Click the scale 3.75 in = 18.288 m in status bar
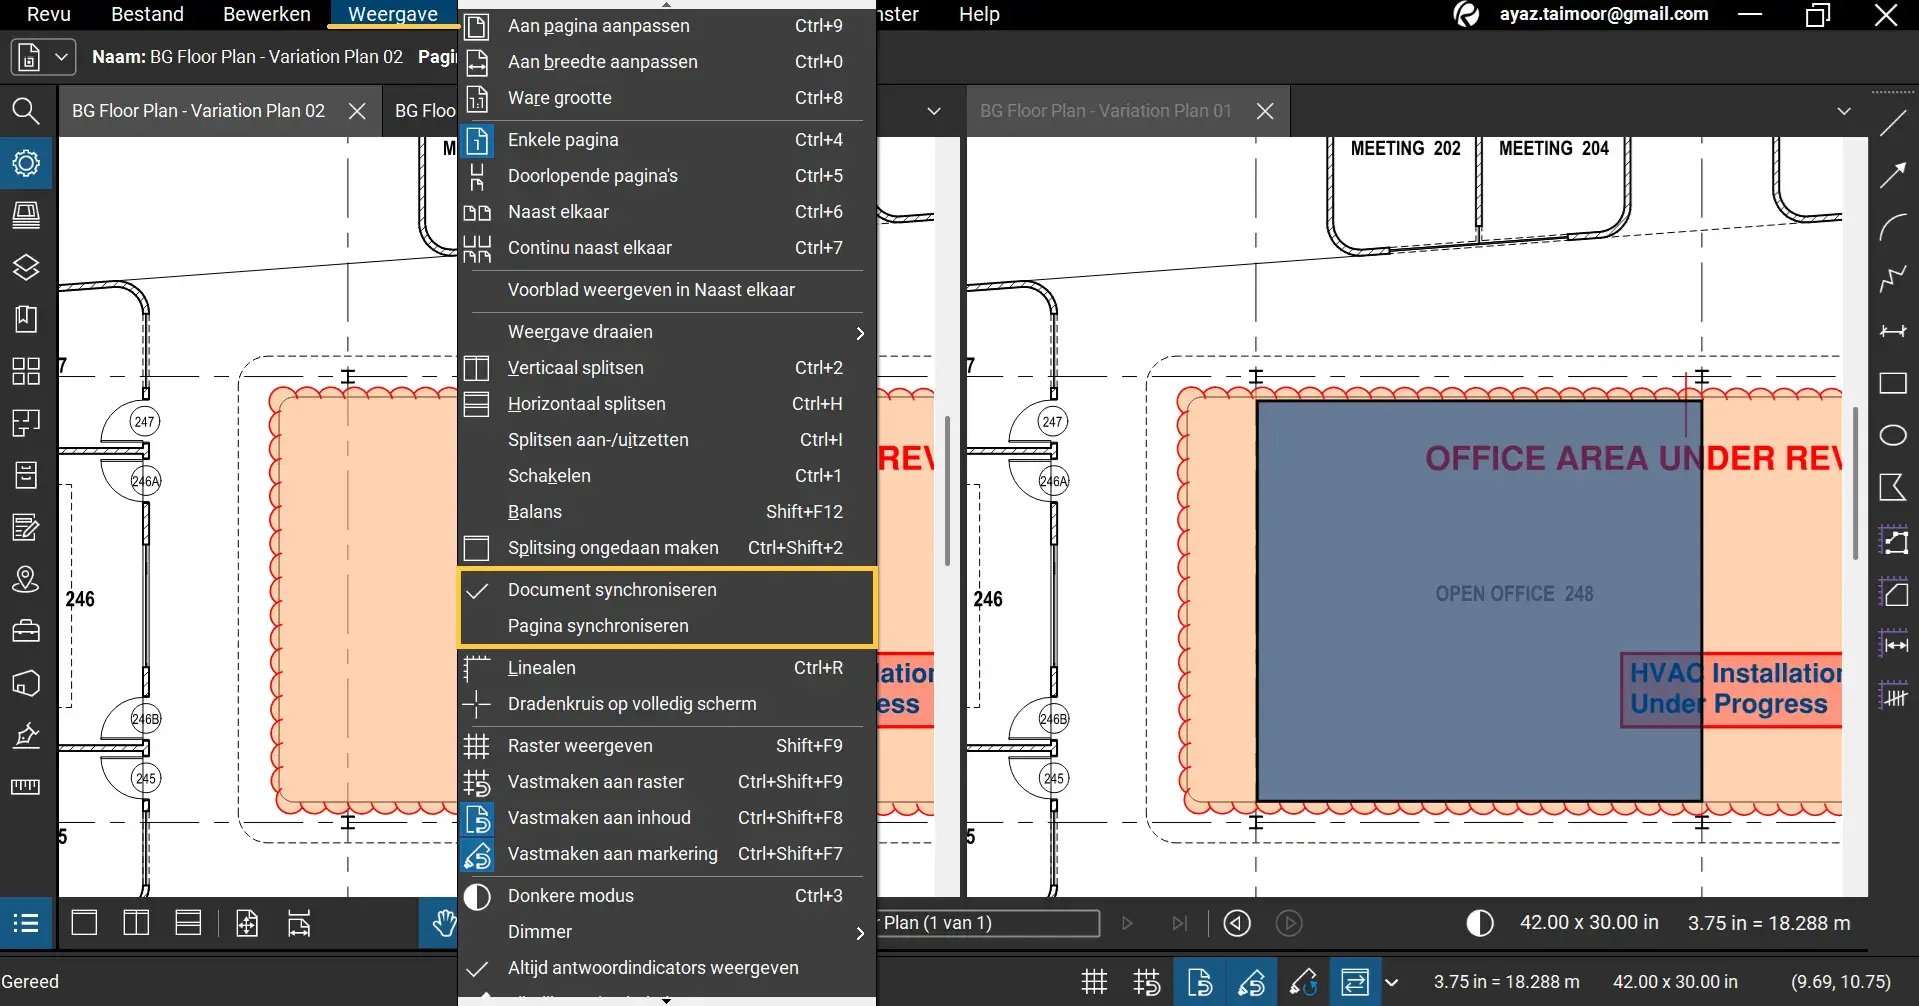Screen dimensions: 1919x1006 click(x=1506, y=982)
